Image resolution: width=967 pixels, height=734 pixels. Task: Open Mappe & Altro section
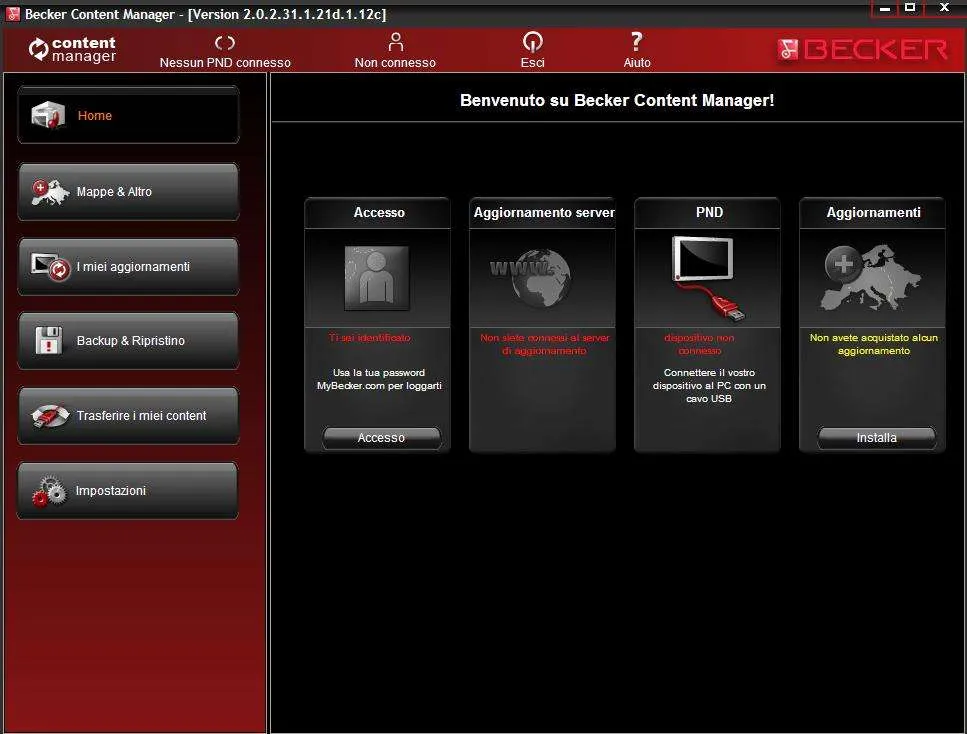128,192
